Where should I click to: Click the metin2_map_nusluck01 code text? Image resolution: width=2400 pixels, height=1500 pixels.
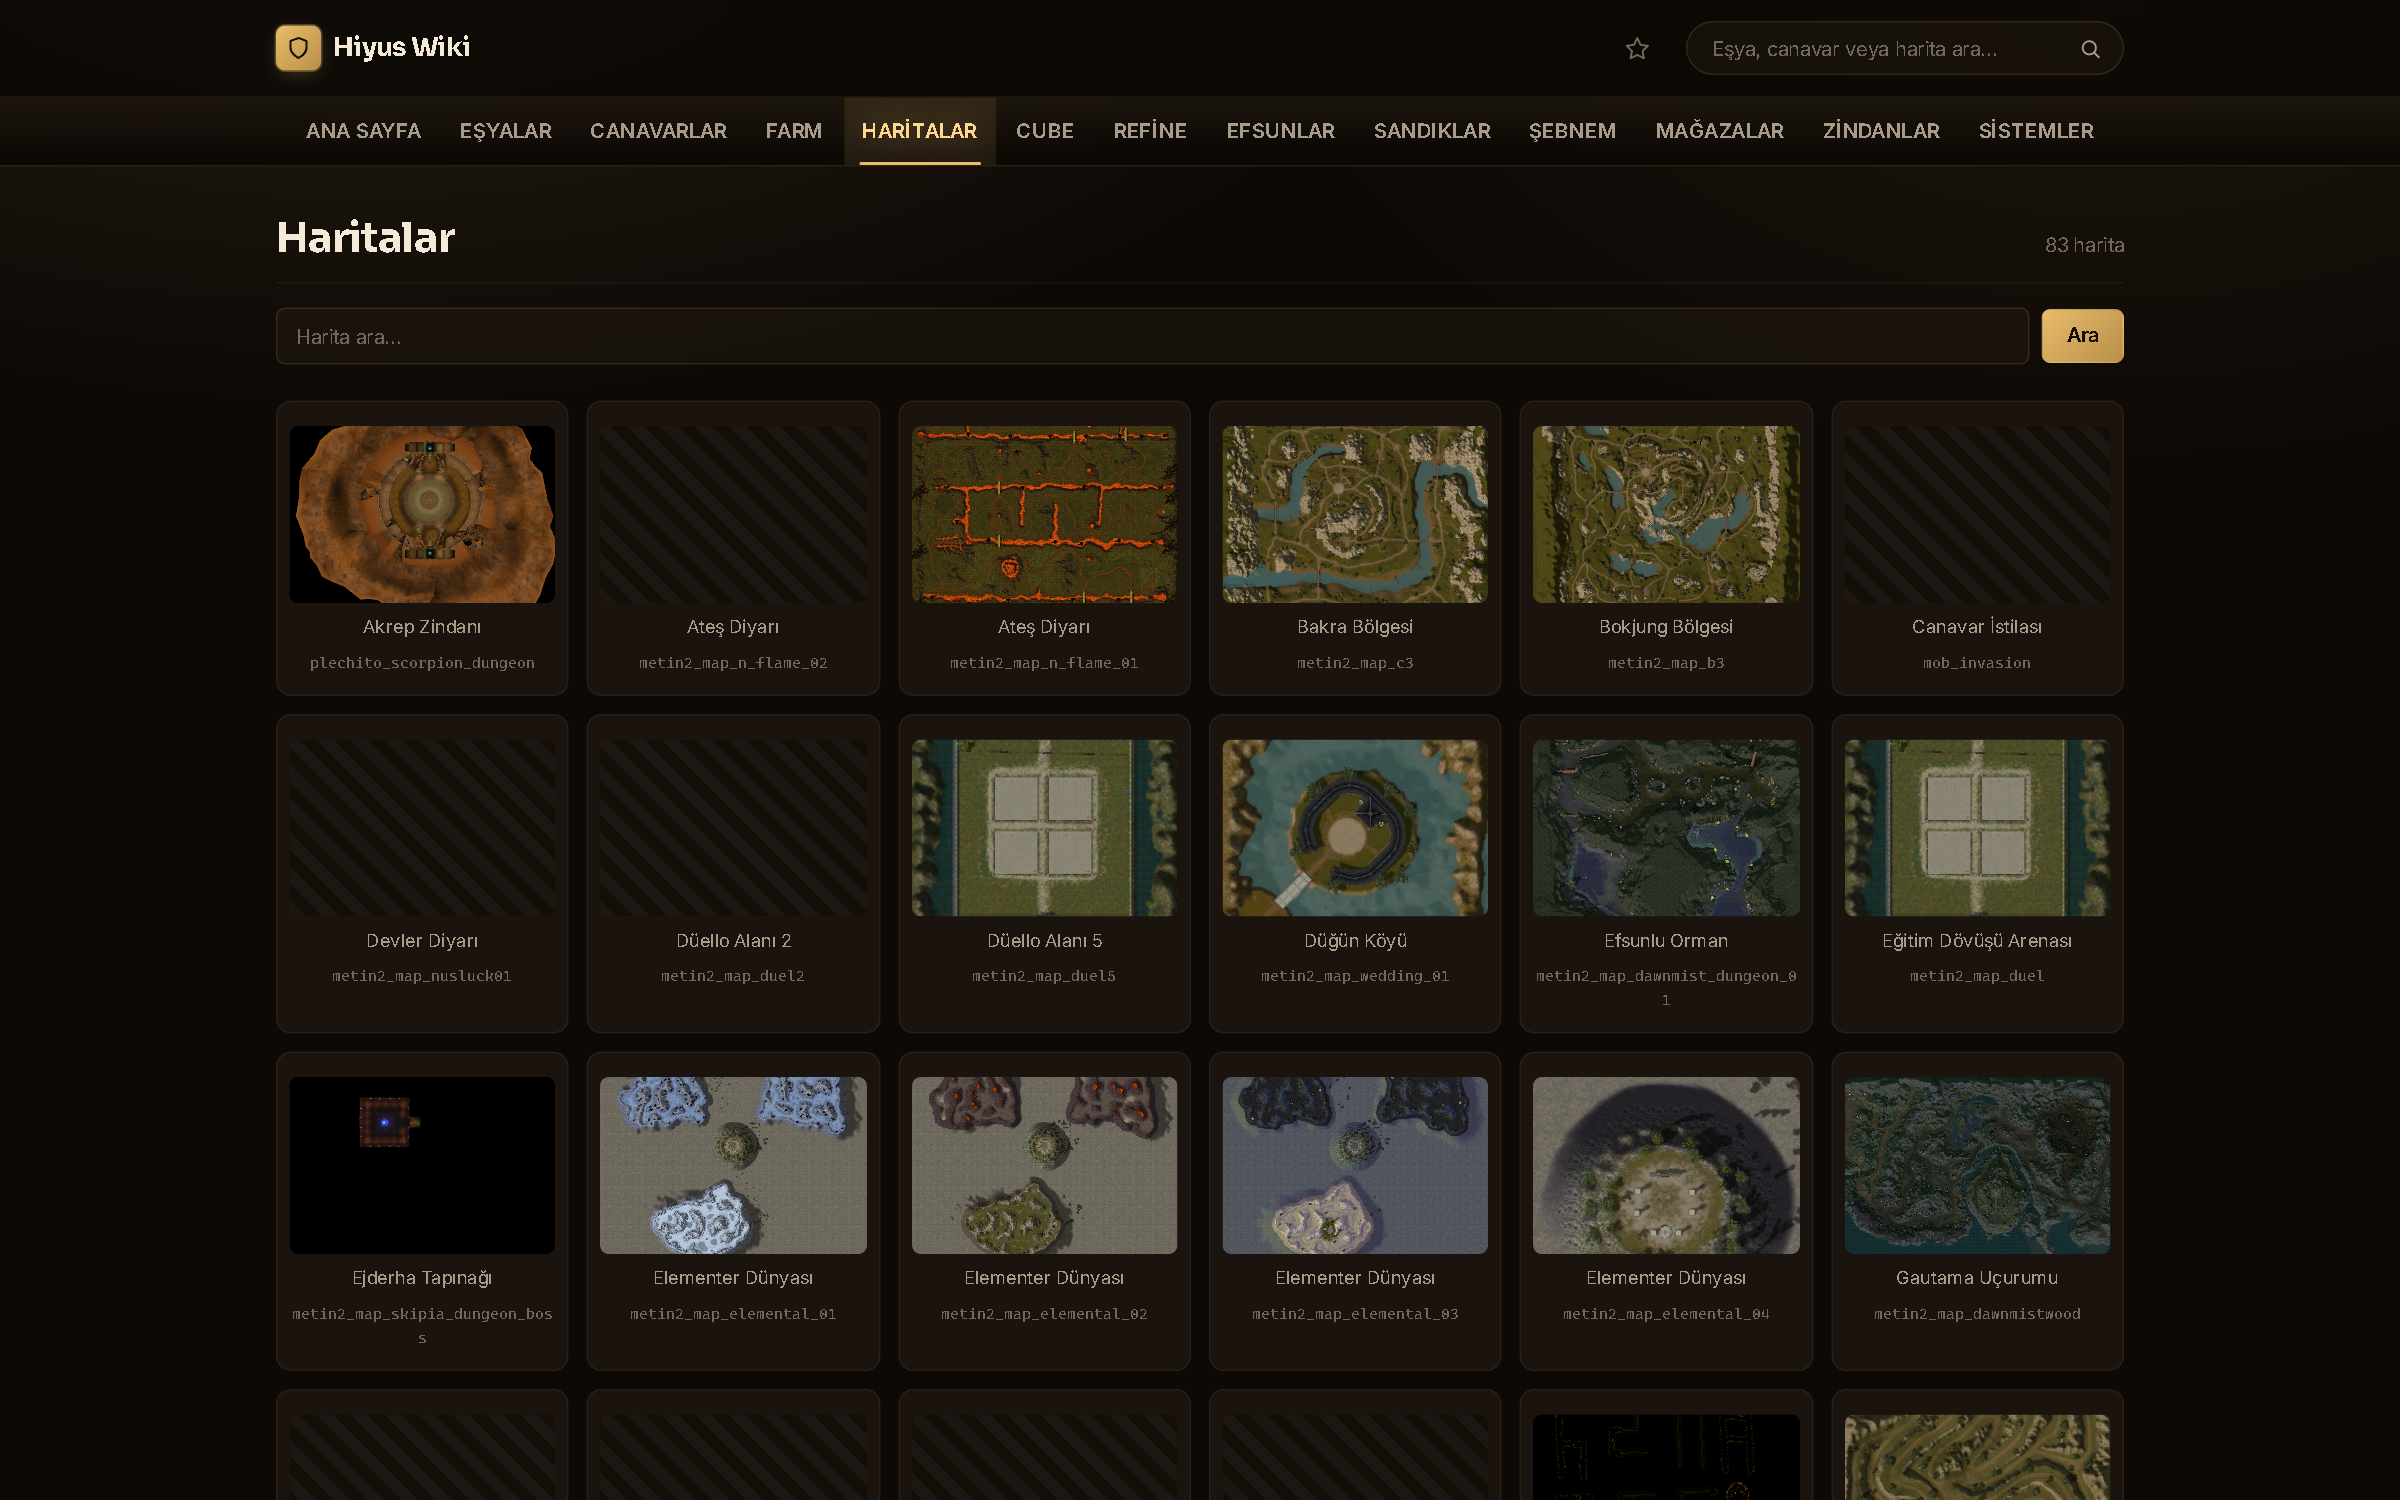(422, 976)
